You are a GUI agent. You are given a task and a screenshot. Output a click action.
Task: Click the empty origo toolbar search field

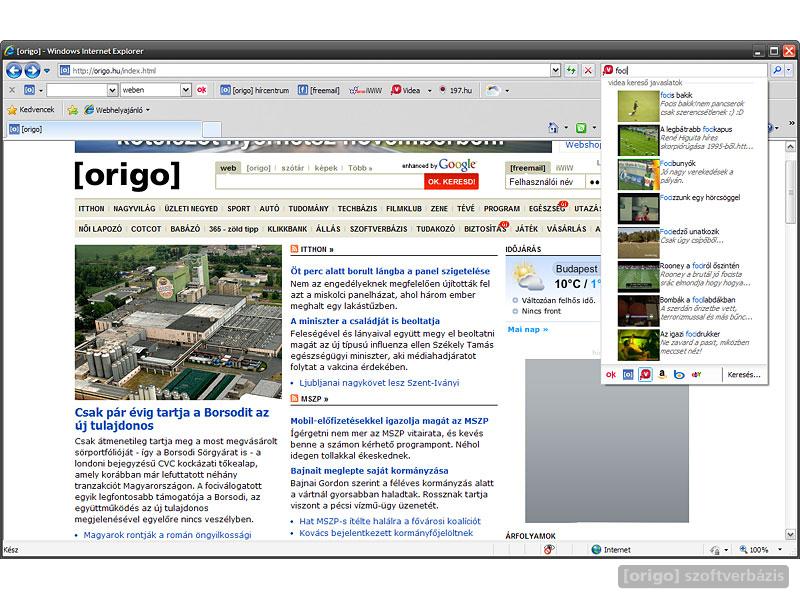pos(77,90)
